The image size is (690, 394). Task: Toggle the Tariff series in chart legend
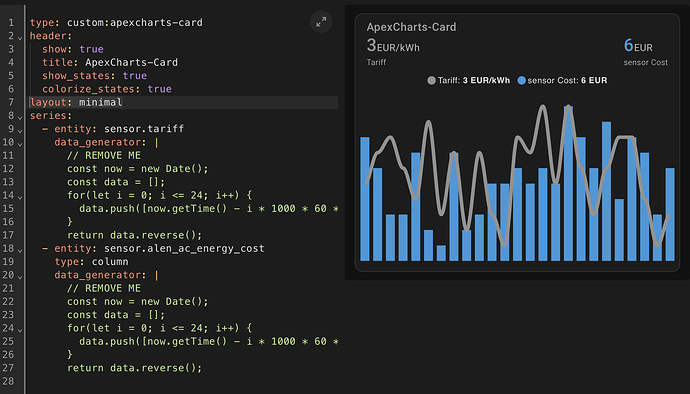tap(469, 81)
